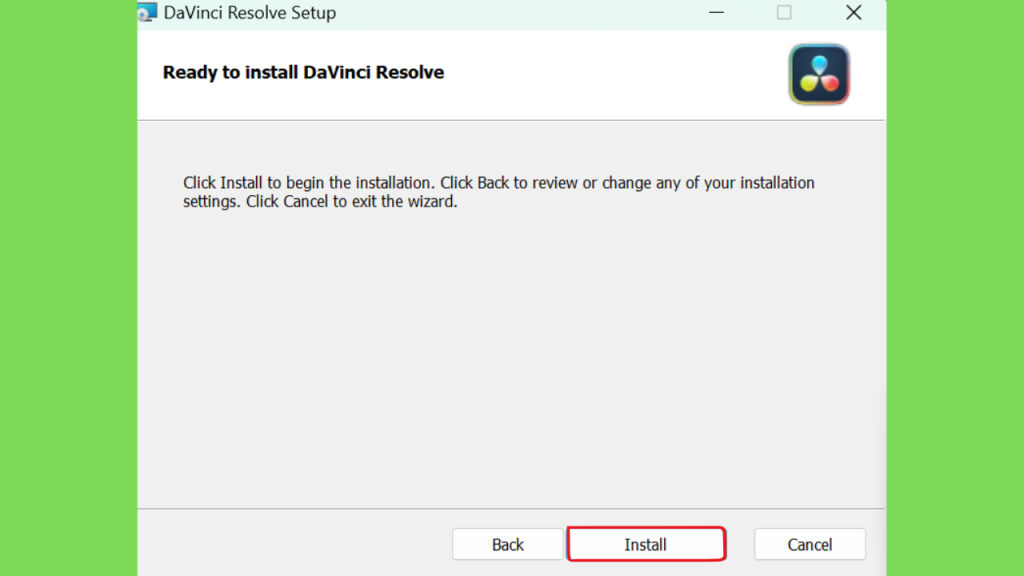1024x576 pixels.
Task: Click the 'Click Install to begin' instruction text
Action: (498, 192)
